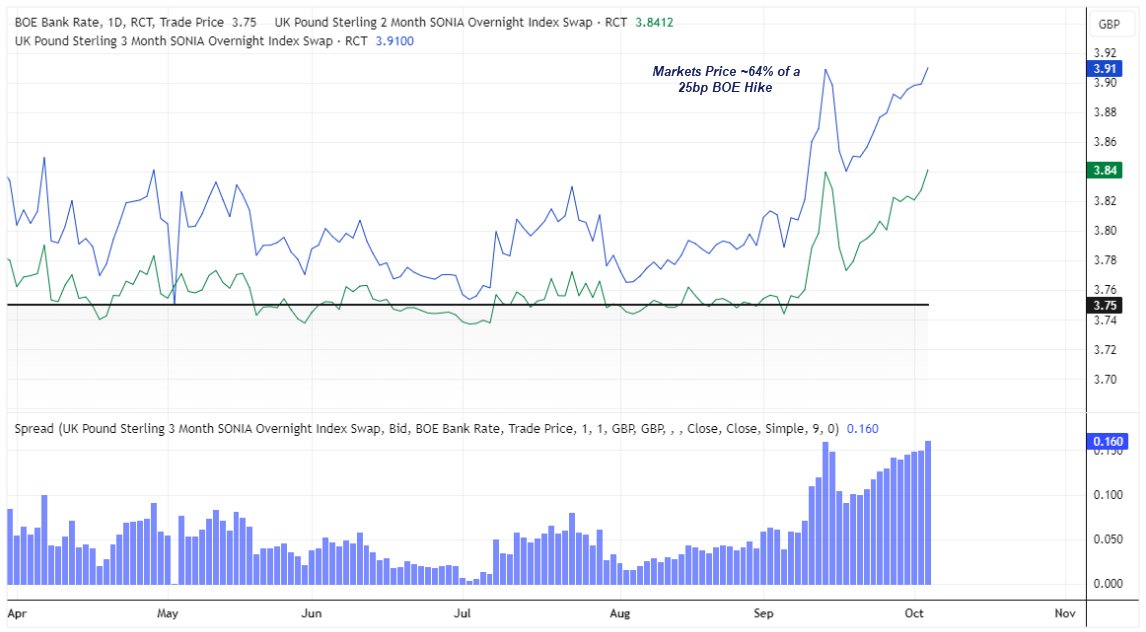
Task: Click the green 3.84 price label
Action: pyautogui.click(x=1104, y=170)
